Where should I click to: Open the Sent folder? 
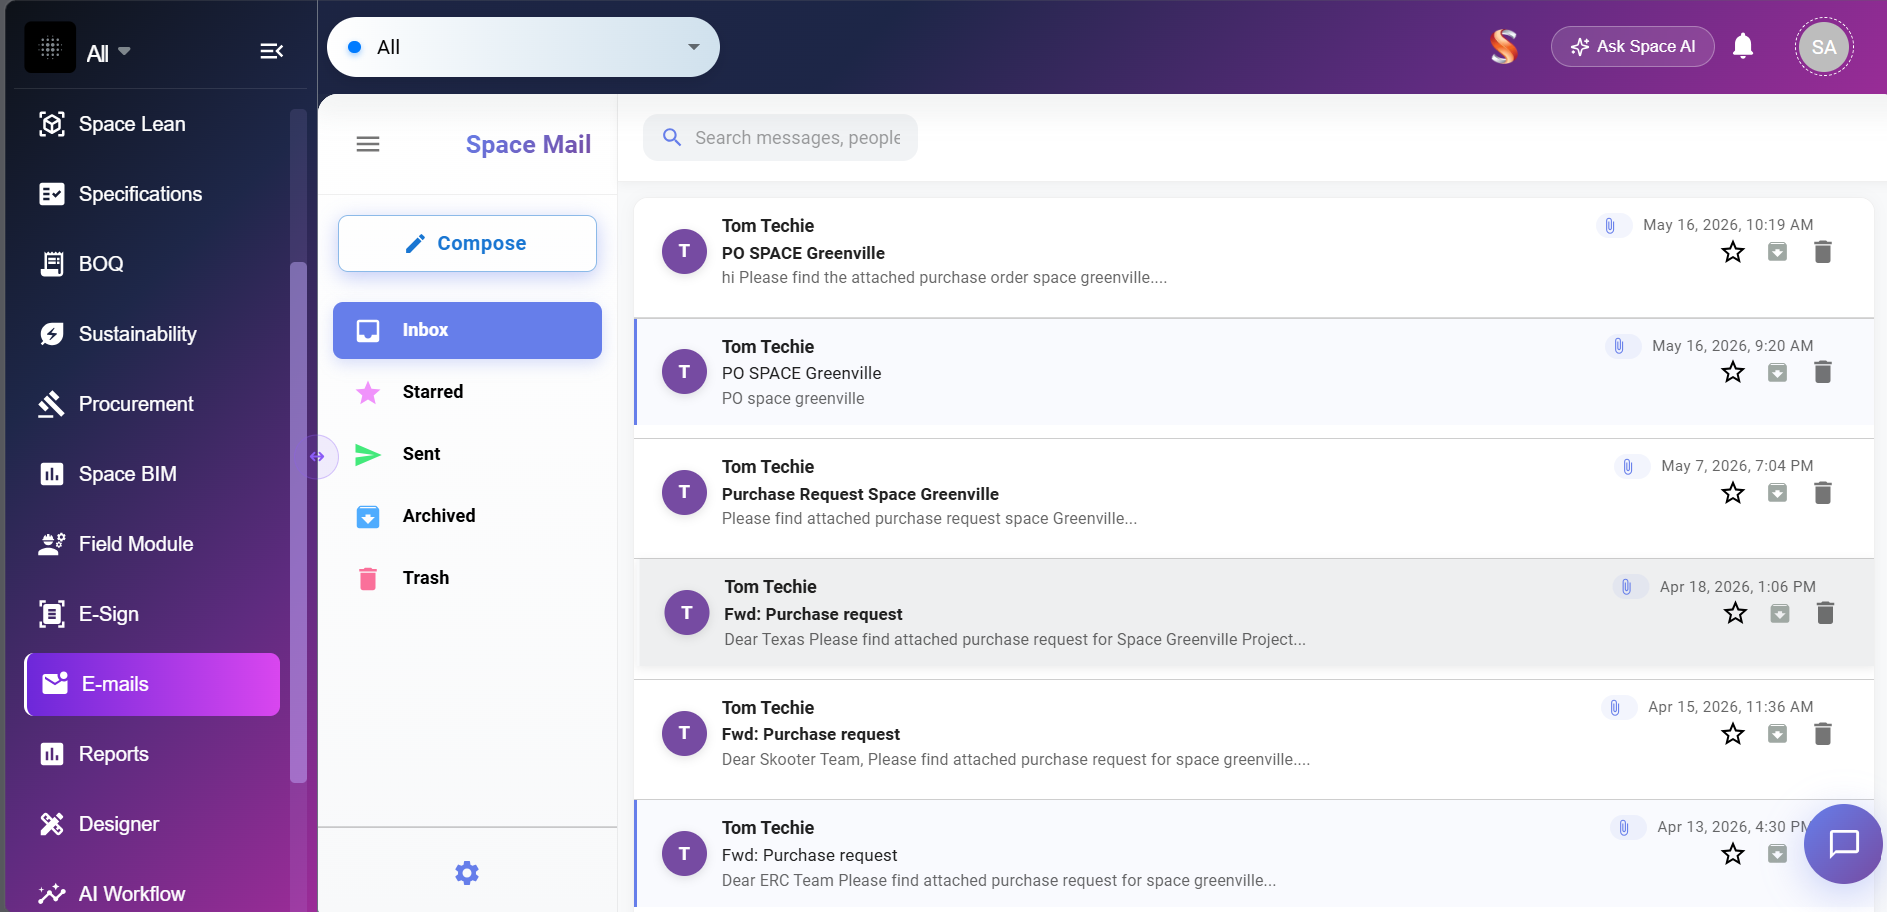coord(467,454)
